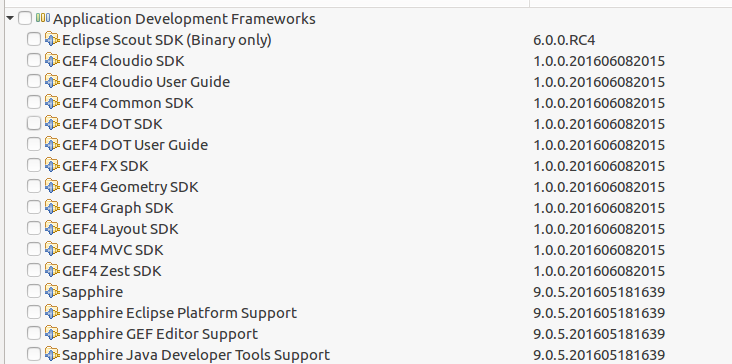This screenshot has height=364, width=732.
Task: Click the Application Development Frameworks category icon
Action: pos(43,18)
